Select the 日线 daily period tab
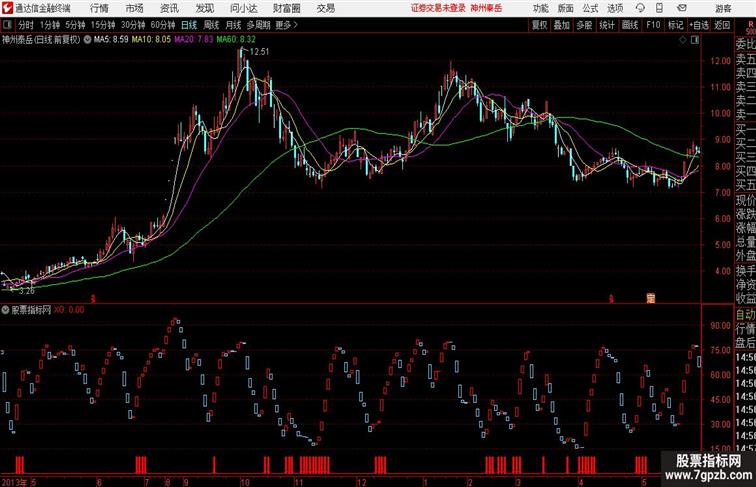This screenshot has width=756, height=487. (189, 25)
